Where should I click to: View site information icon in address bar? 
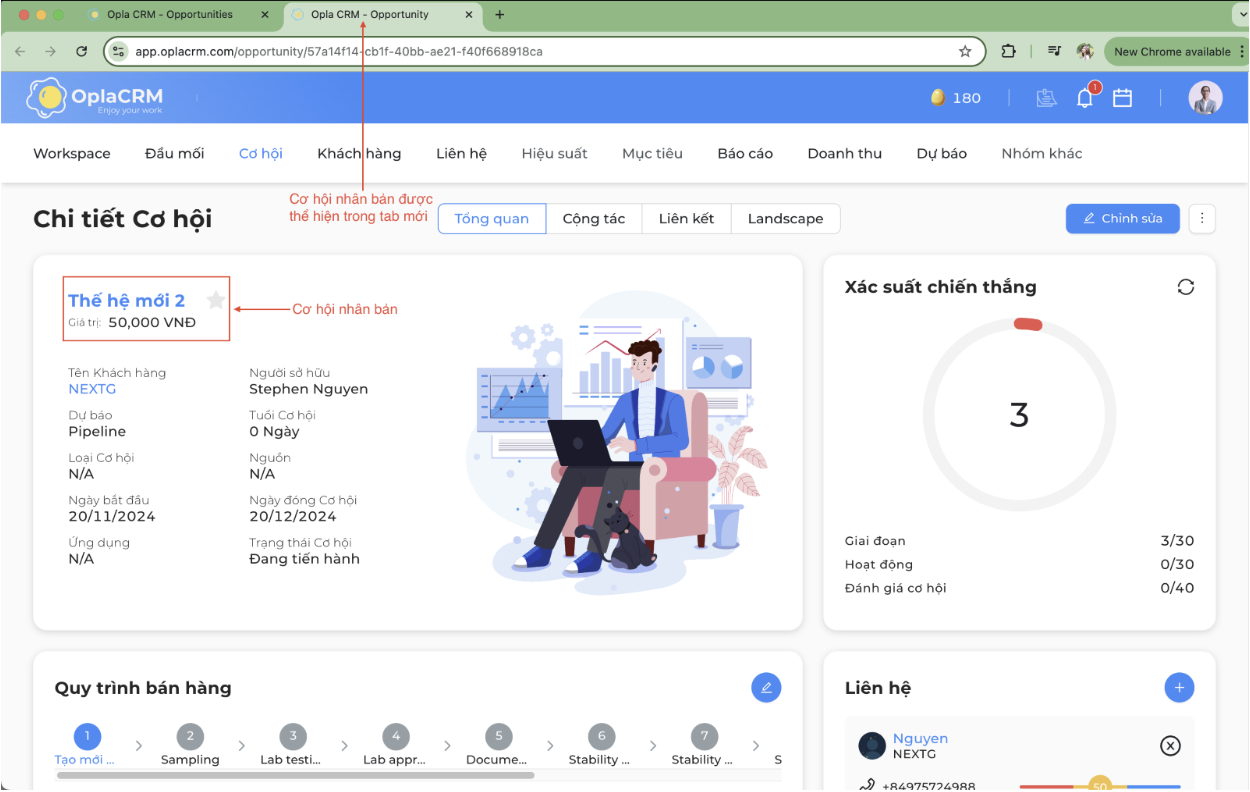pos(119,51)
